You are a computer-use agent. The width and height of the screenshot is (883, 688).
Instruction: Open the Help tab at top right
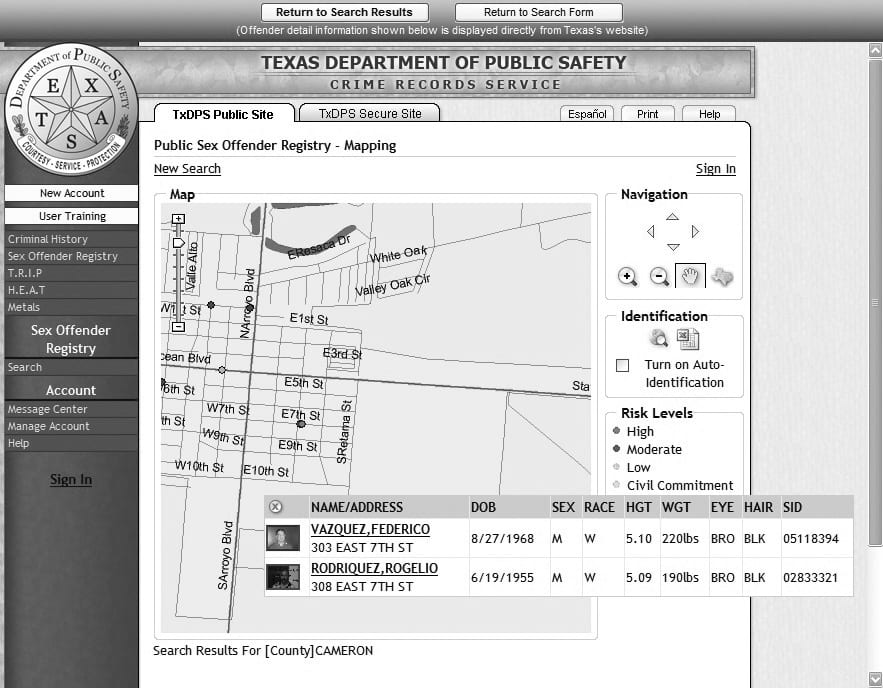pyautogui.click(x=710, y=114)
